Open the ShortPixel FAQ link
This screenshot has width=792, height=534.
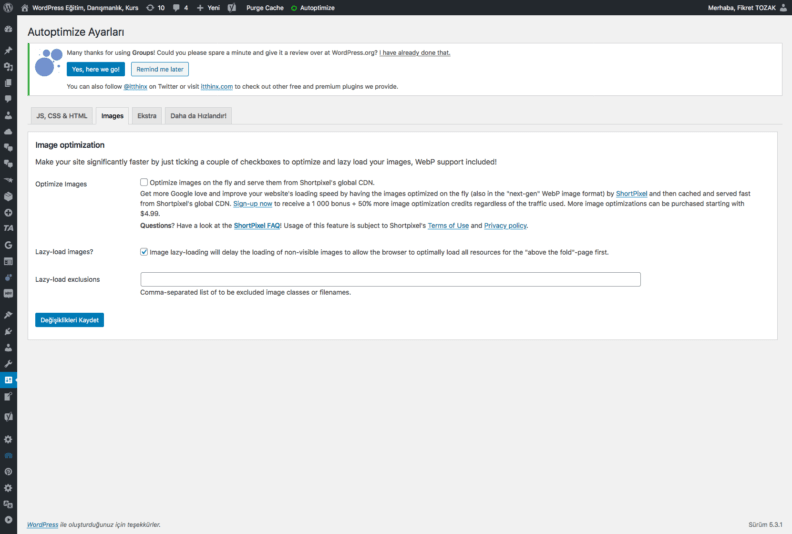(257, 225)
